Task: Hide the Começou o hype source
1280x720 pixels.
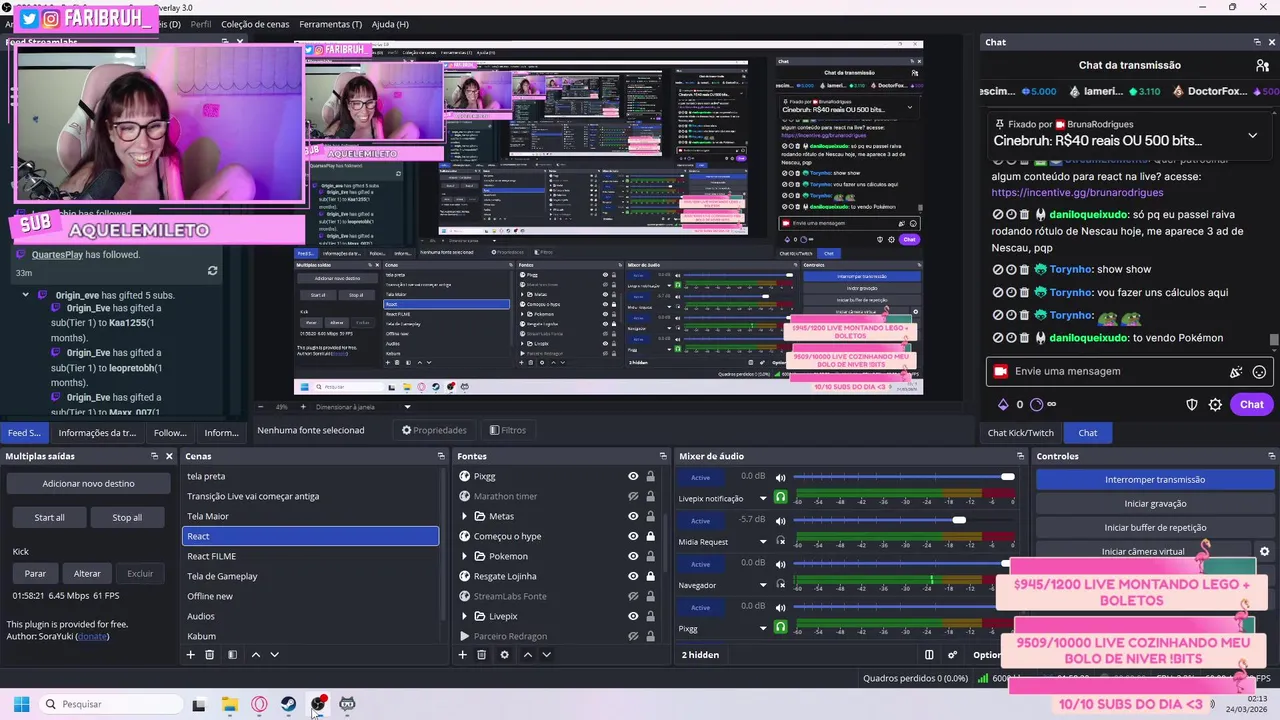Action: click(x=633, y=536)
